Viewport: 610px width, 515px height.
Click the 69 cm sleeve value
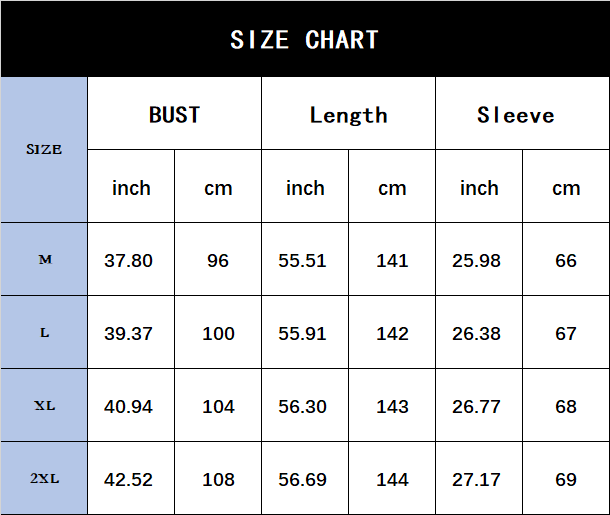tap(566, 479)
